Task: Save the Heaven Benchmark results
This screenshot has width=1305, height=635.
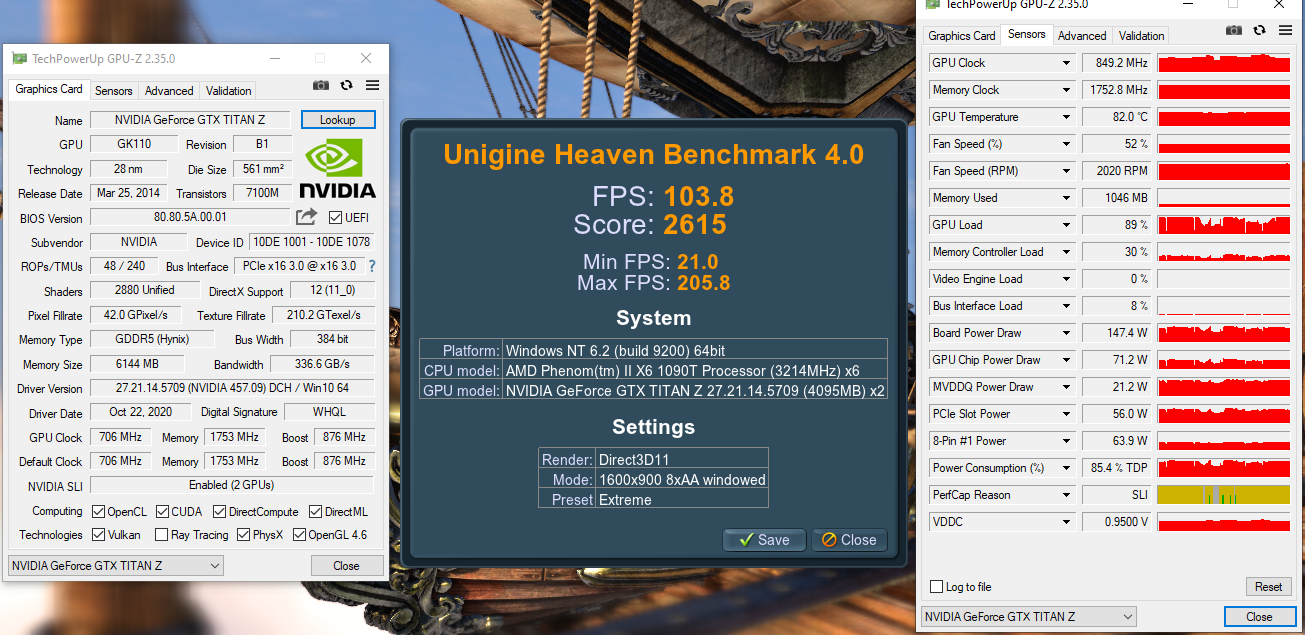Action: [x=765, y=540]
